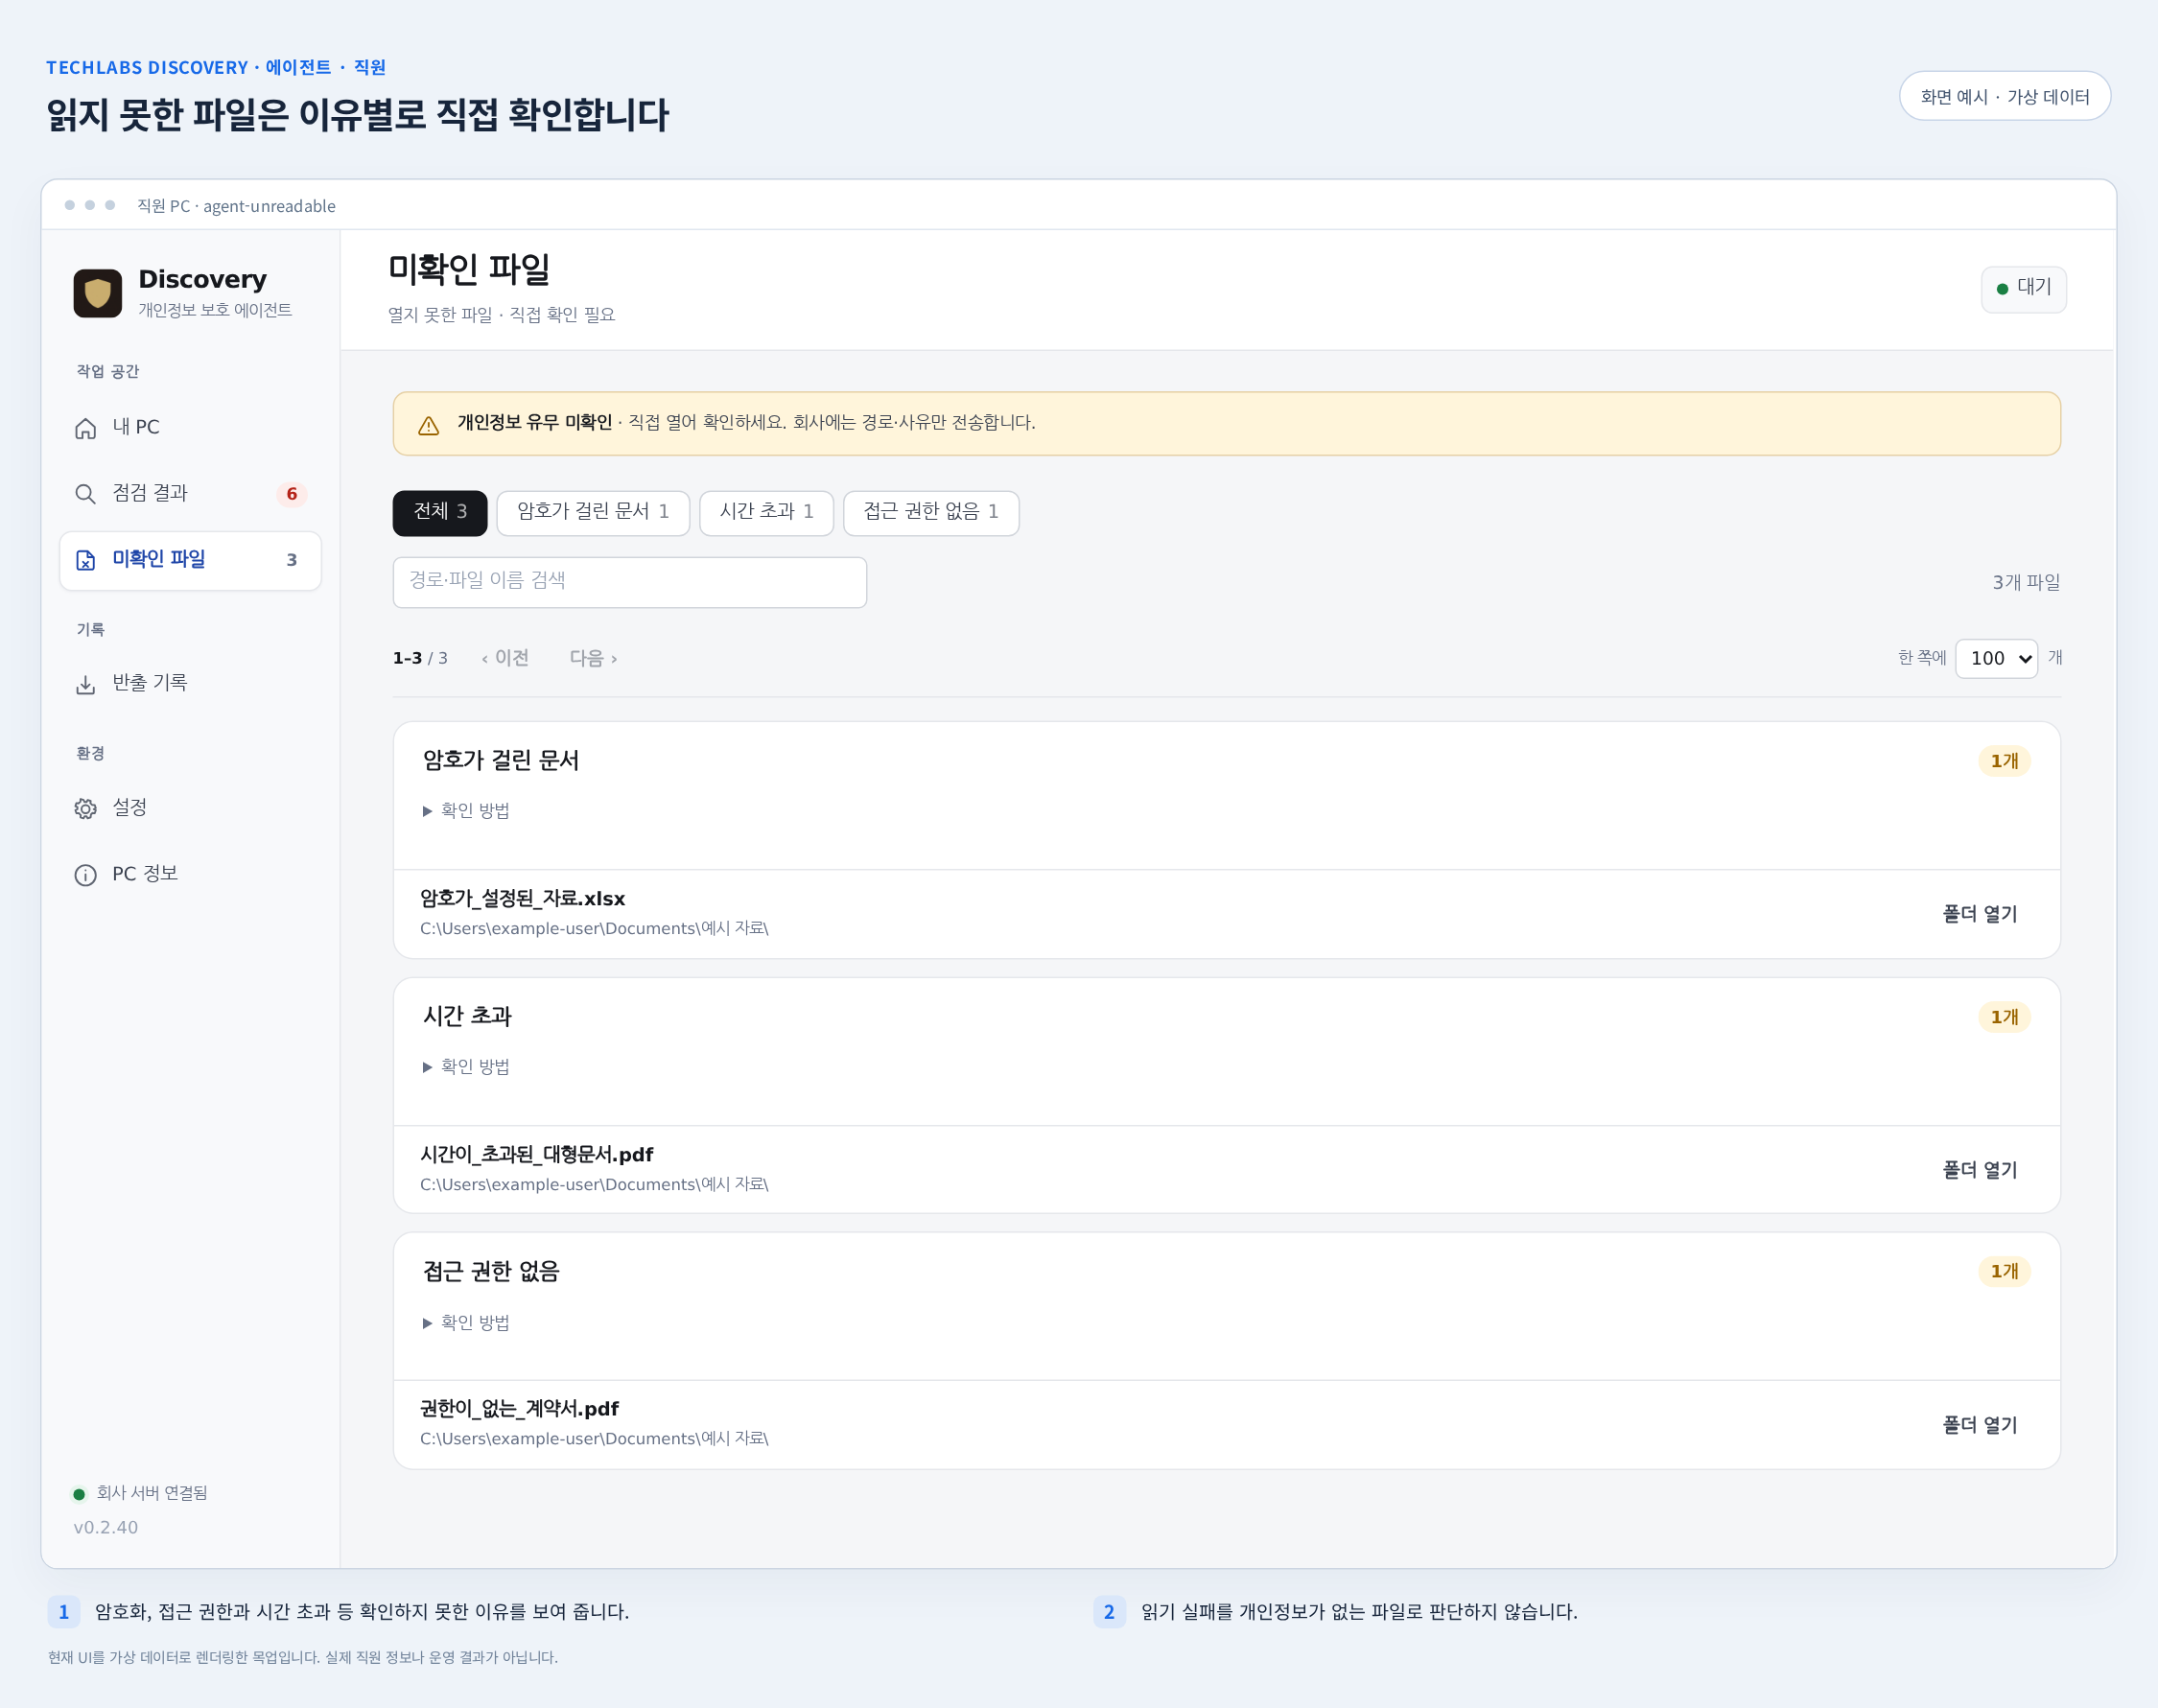
Task: Click the 경로·파일 이름 검색 field
Action: tap(630, 582)
